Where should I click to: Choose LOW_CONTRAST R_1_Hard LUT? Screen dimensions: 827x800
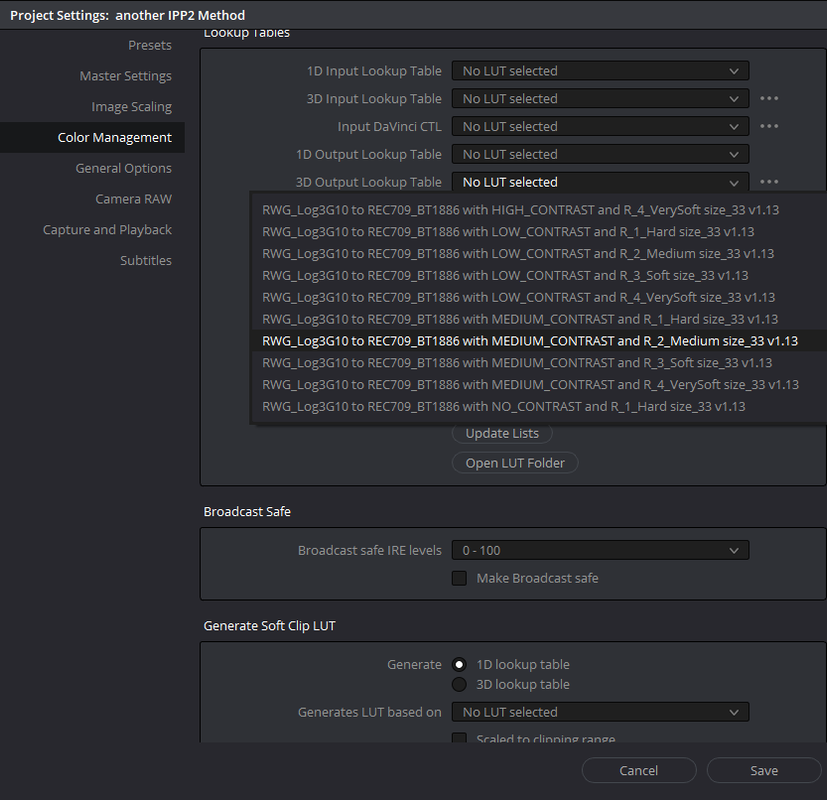click(539, 232)
